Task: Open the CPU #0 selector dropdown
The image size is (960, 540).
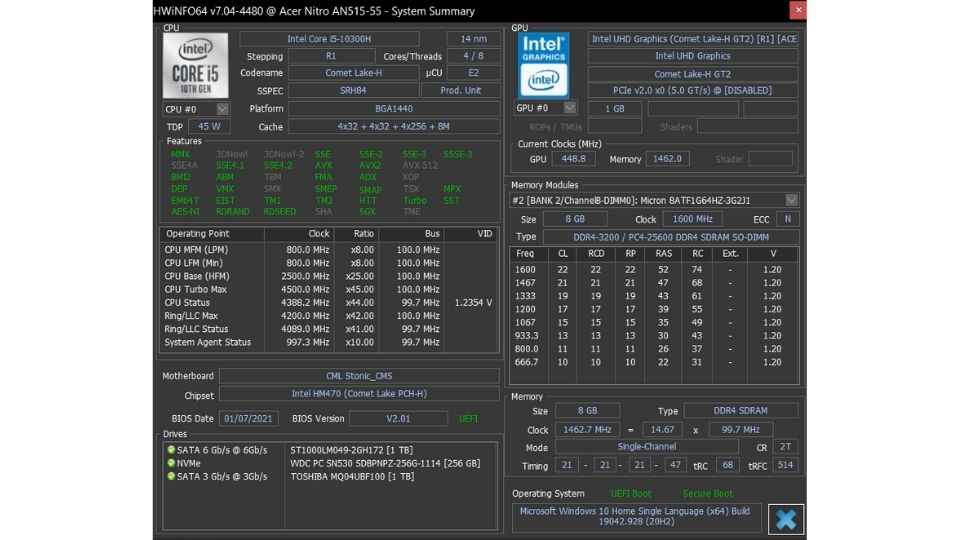Action: click(222, 109)
